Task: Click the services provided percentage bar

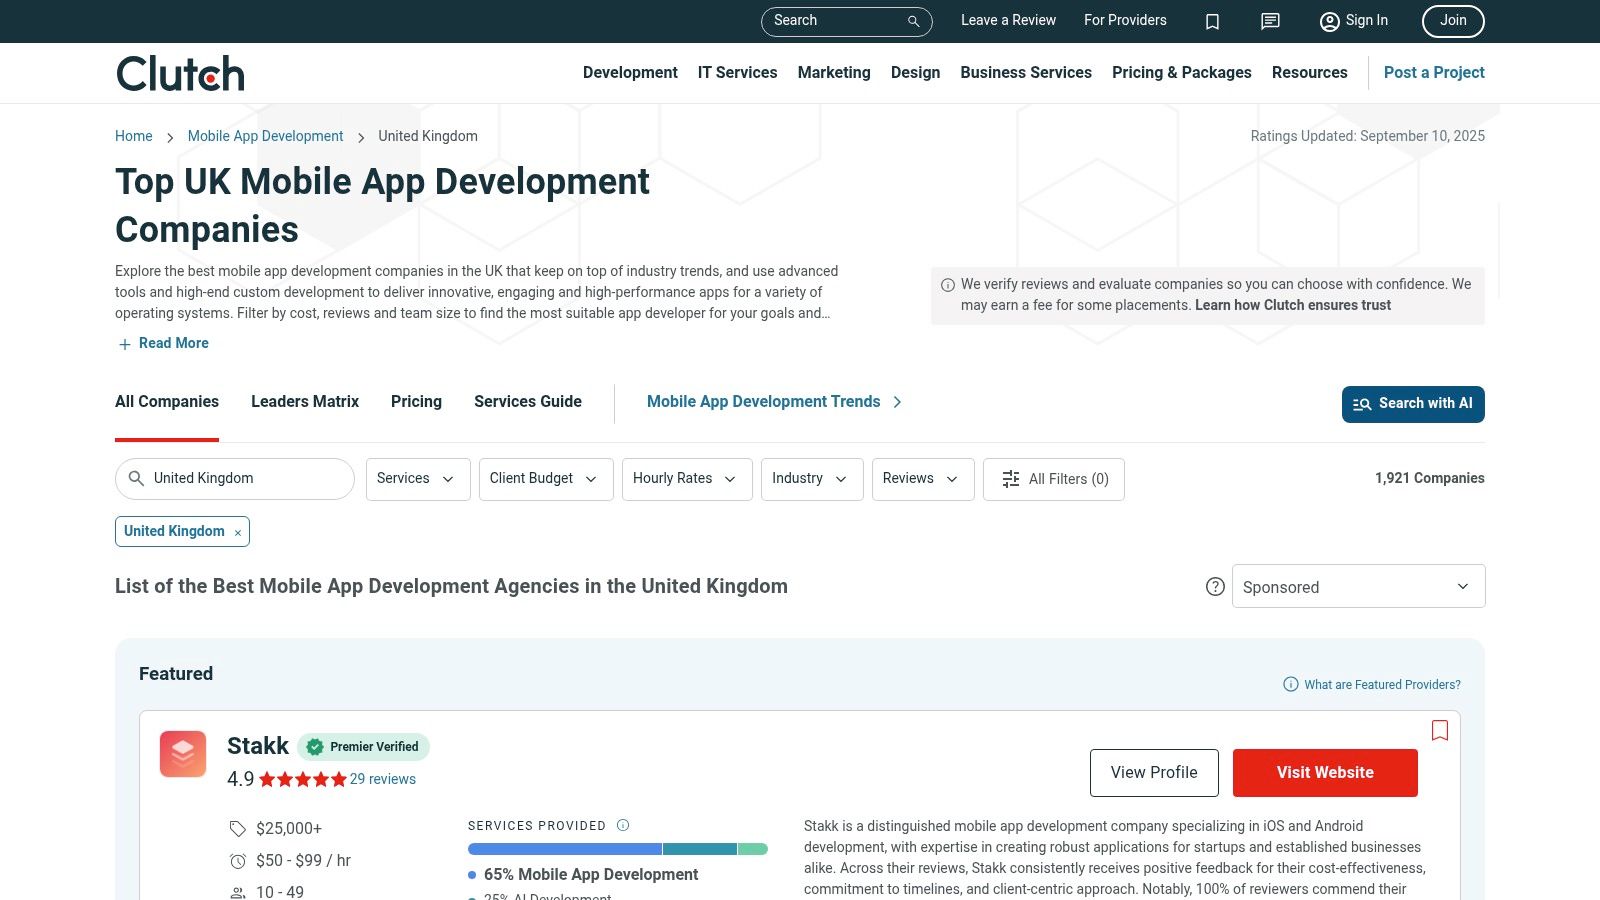Action: pyautogui.click(x=617, y=849)
